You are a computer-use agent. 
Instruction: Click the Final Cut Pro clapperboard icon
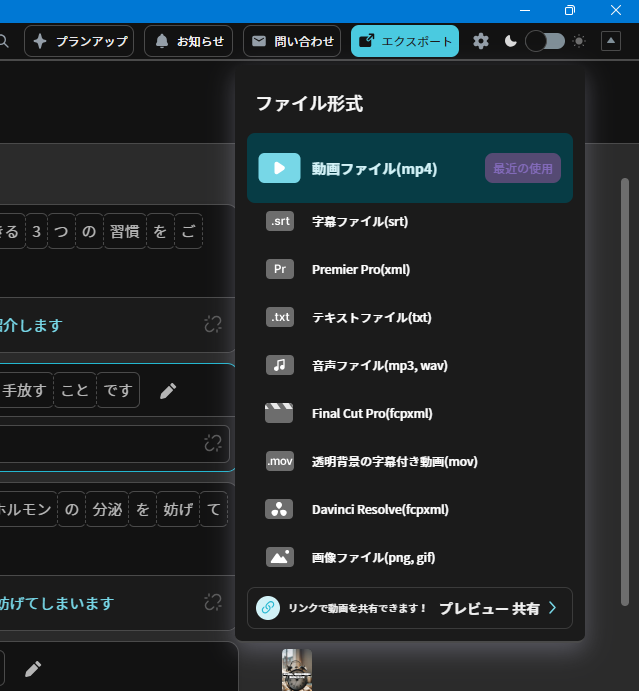click(279, 413)
